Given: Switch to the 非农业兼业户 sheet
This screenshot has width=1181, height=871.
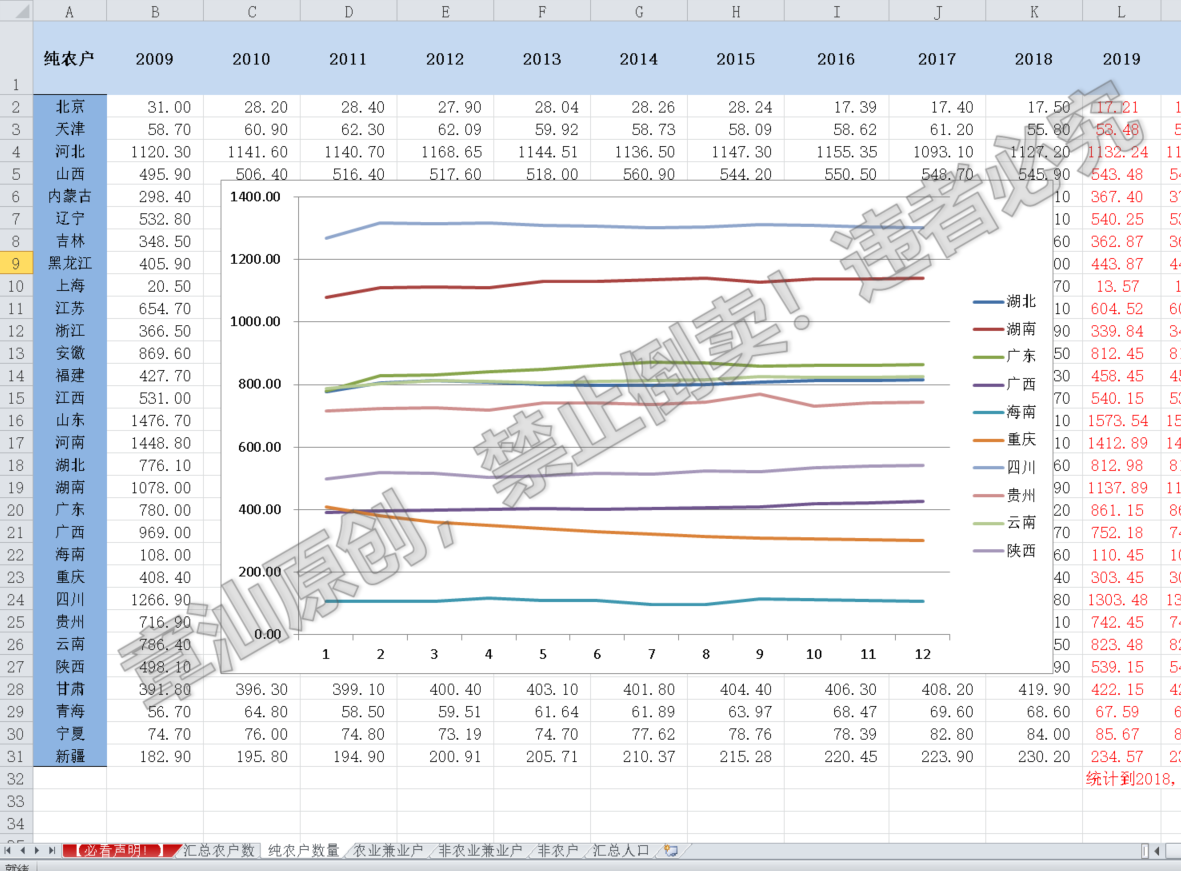Looking at the screenshot, I should click(x=480, y=851).
